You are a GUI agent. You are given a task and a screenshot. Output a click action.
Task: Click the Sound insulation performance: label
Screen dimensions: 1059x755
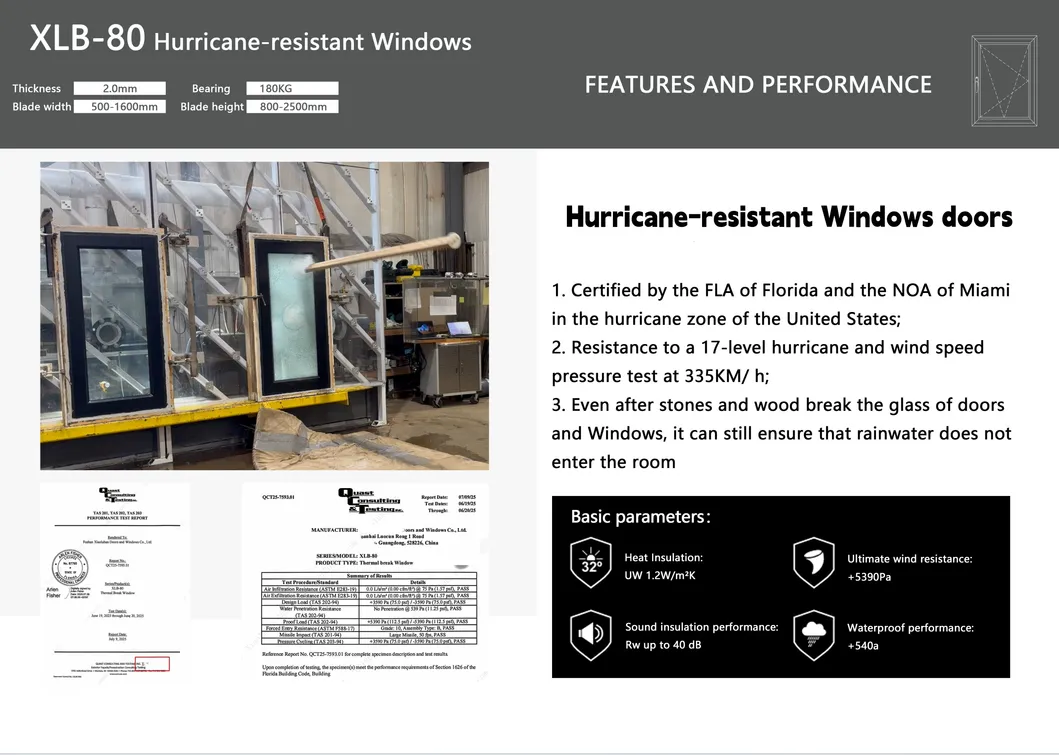coord(702,627)
